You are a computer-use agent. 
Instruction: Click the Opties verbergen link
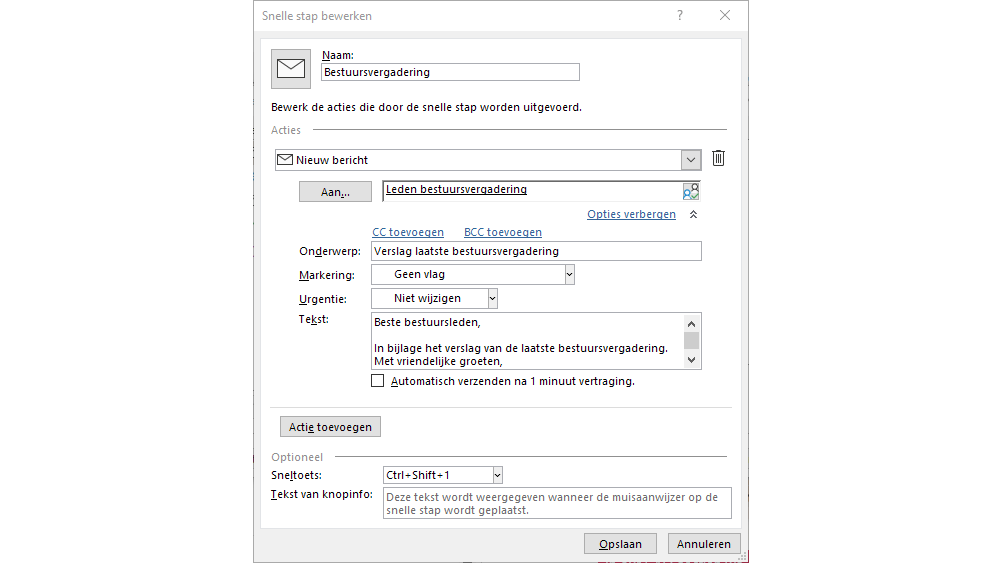point(631,215)
